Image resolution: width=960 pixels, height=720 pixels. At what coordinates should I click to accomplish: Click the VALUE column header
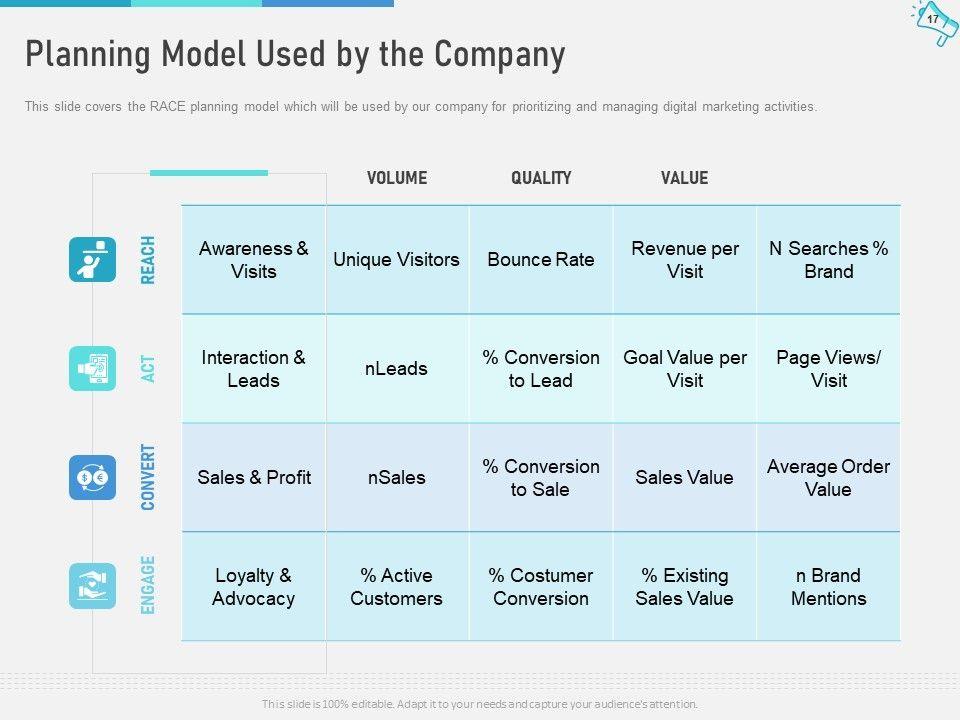[x=684, y=178]
